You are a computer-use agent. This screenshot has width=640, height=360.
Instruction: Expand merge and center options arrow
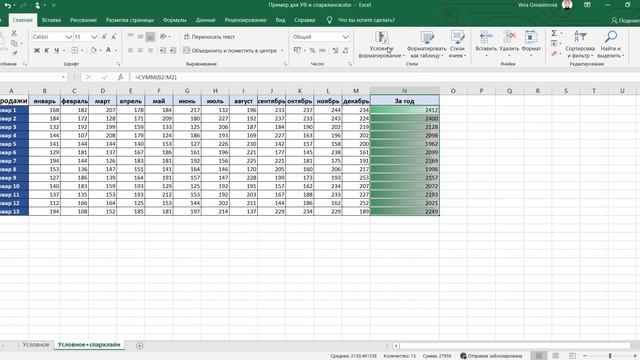[282, 50]
